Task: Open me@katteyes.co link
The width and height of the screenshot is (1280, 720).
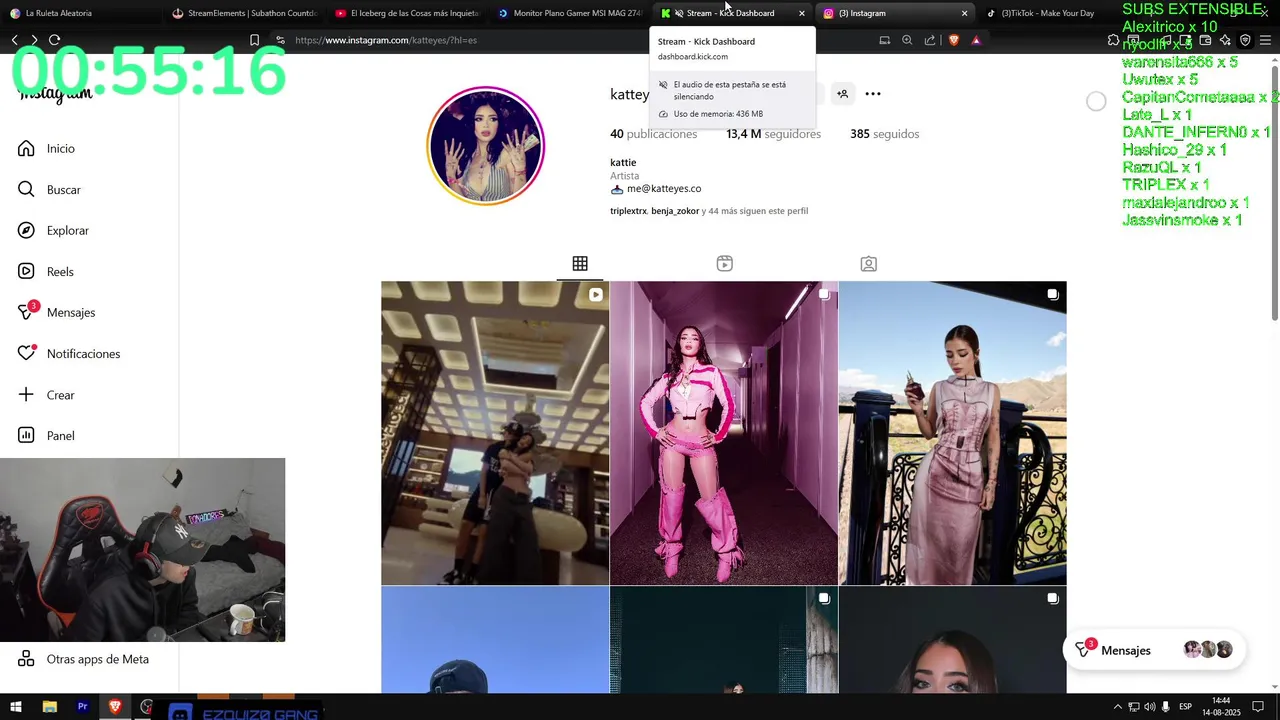Action: click(x=663, y=188)
